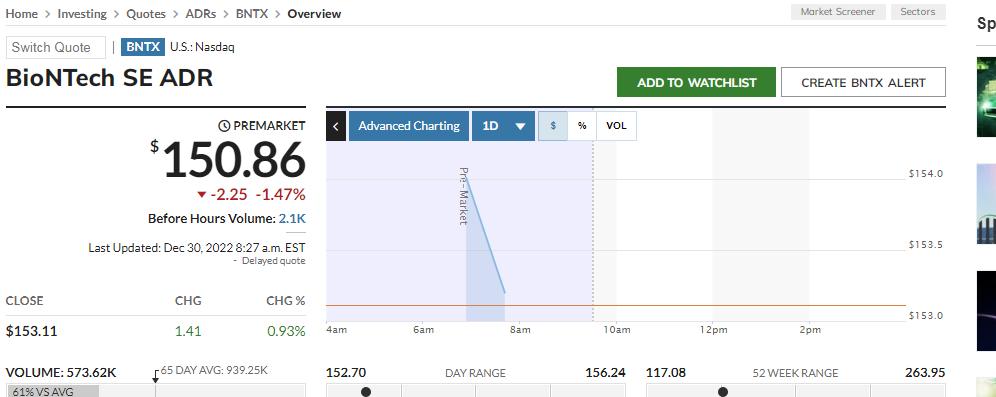This screenshot has height=397, width=996.
Task: Toggle chart to dollar view
Action: 553,126
